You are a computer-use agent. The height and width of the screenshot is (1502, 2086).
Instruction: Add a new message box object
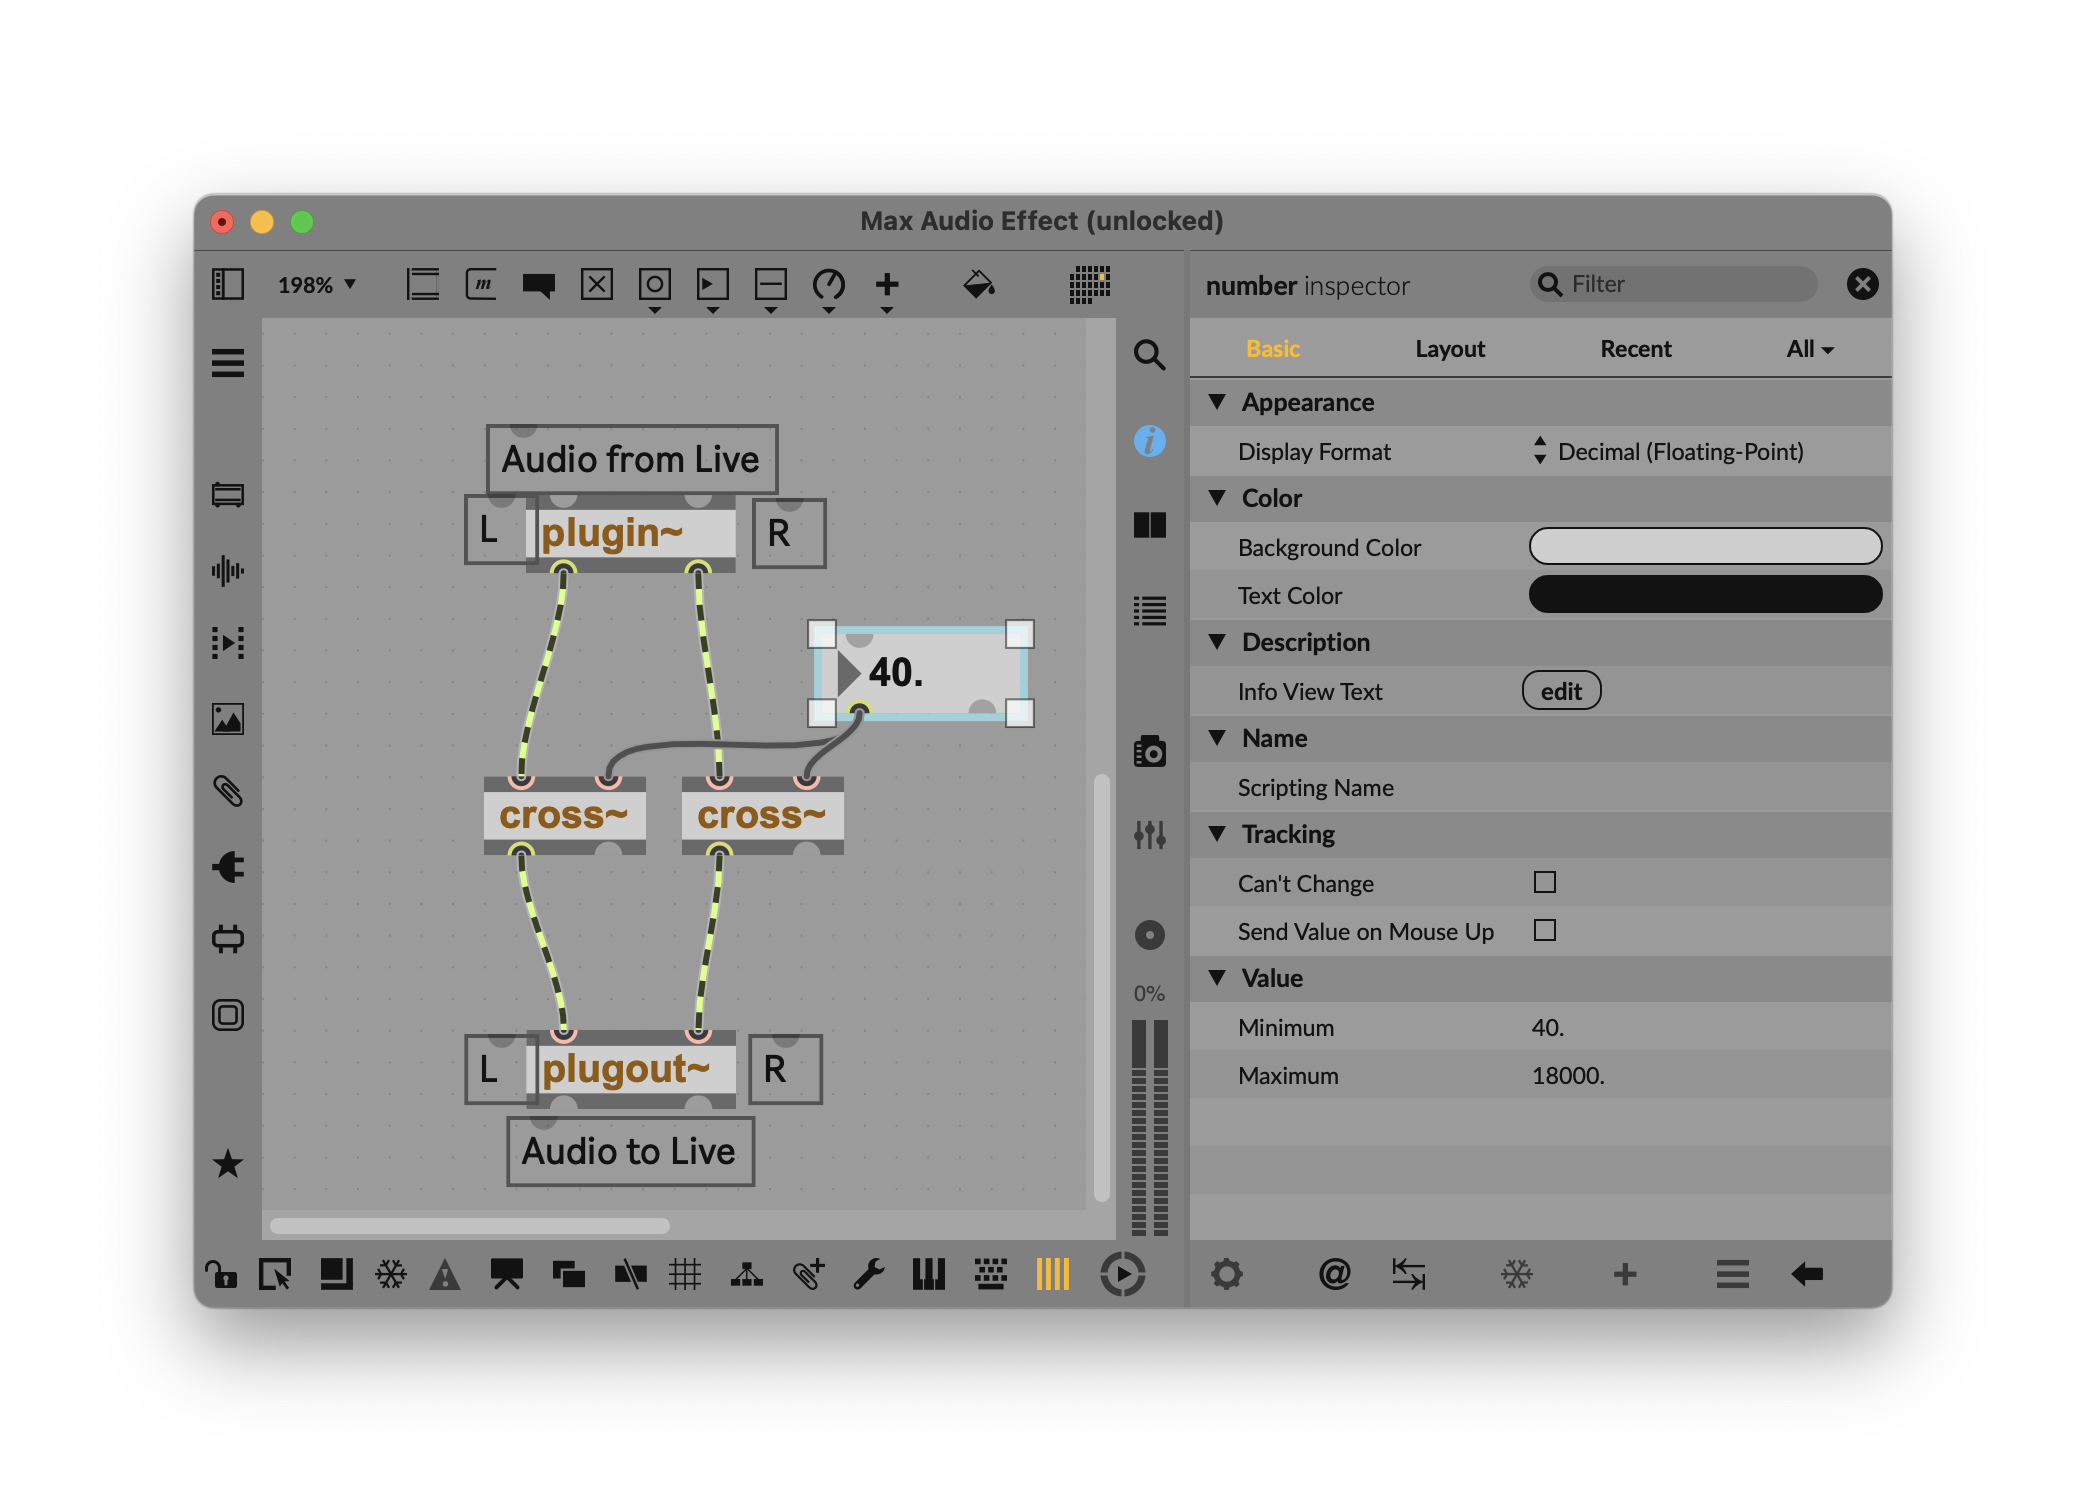tap(481, 285)
